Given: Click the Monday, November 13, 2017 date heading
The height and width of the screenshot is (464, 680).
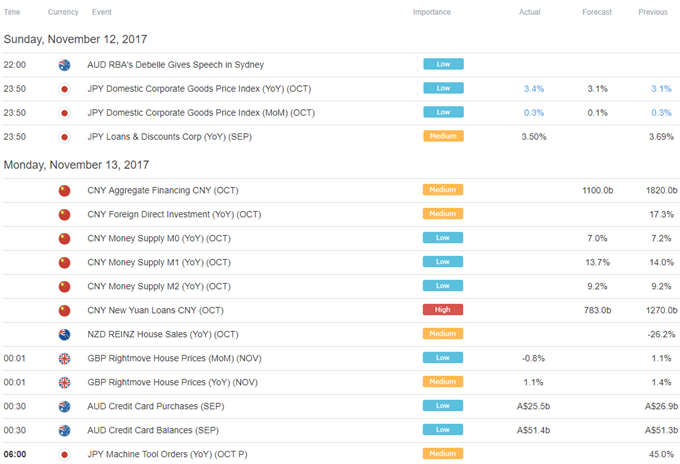Looking at the screenshot, I should 76,165.
